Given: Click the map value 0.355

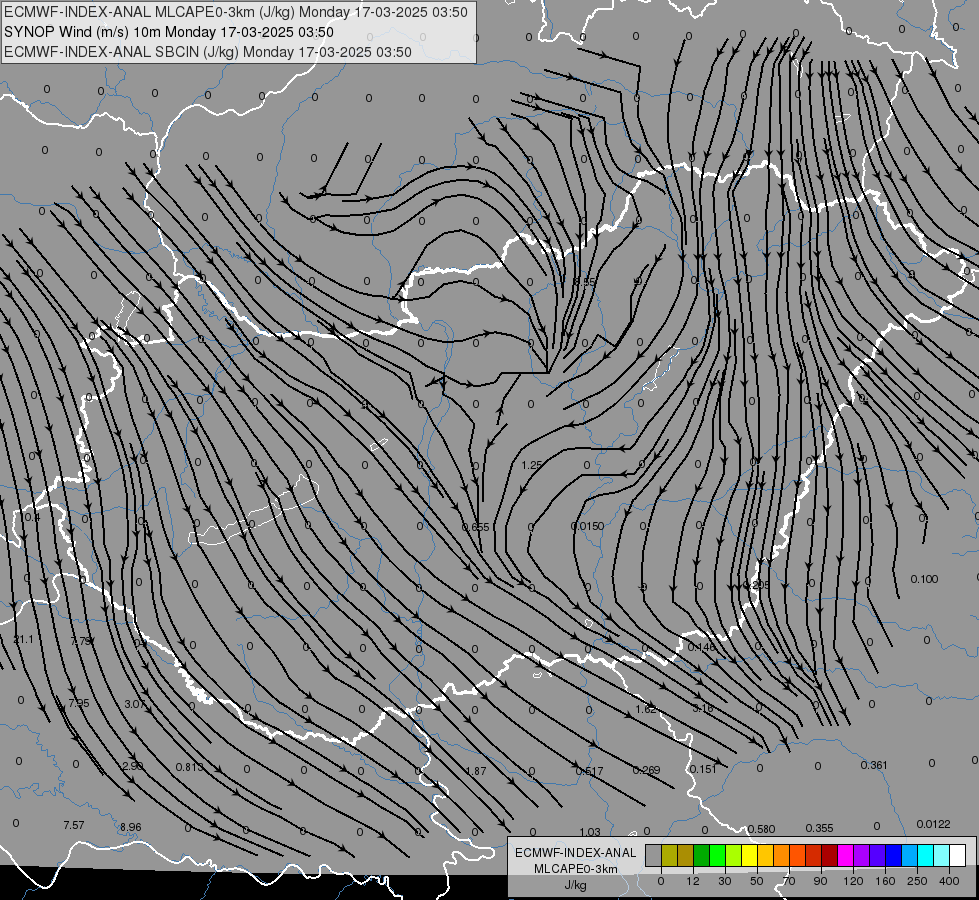Looking at the screenshot, I should click(819, 828).
